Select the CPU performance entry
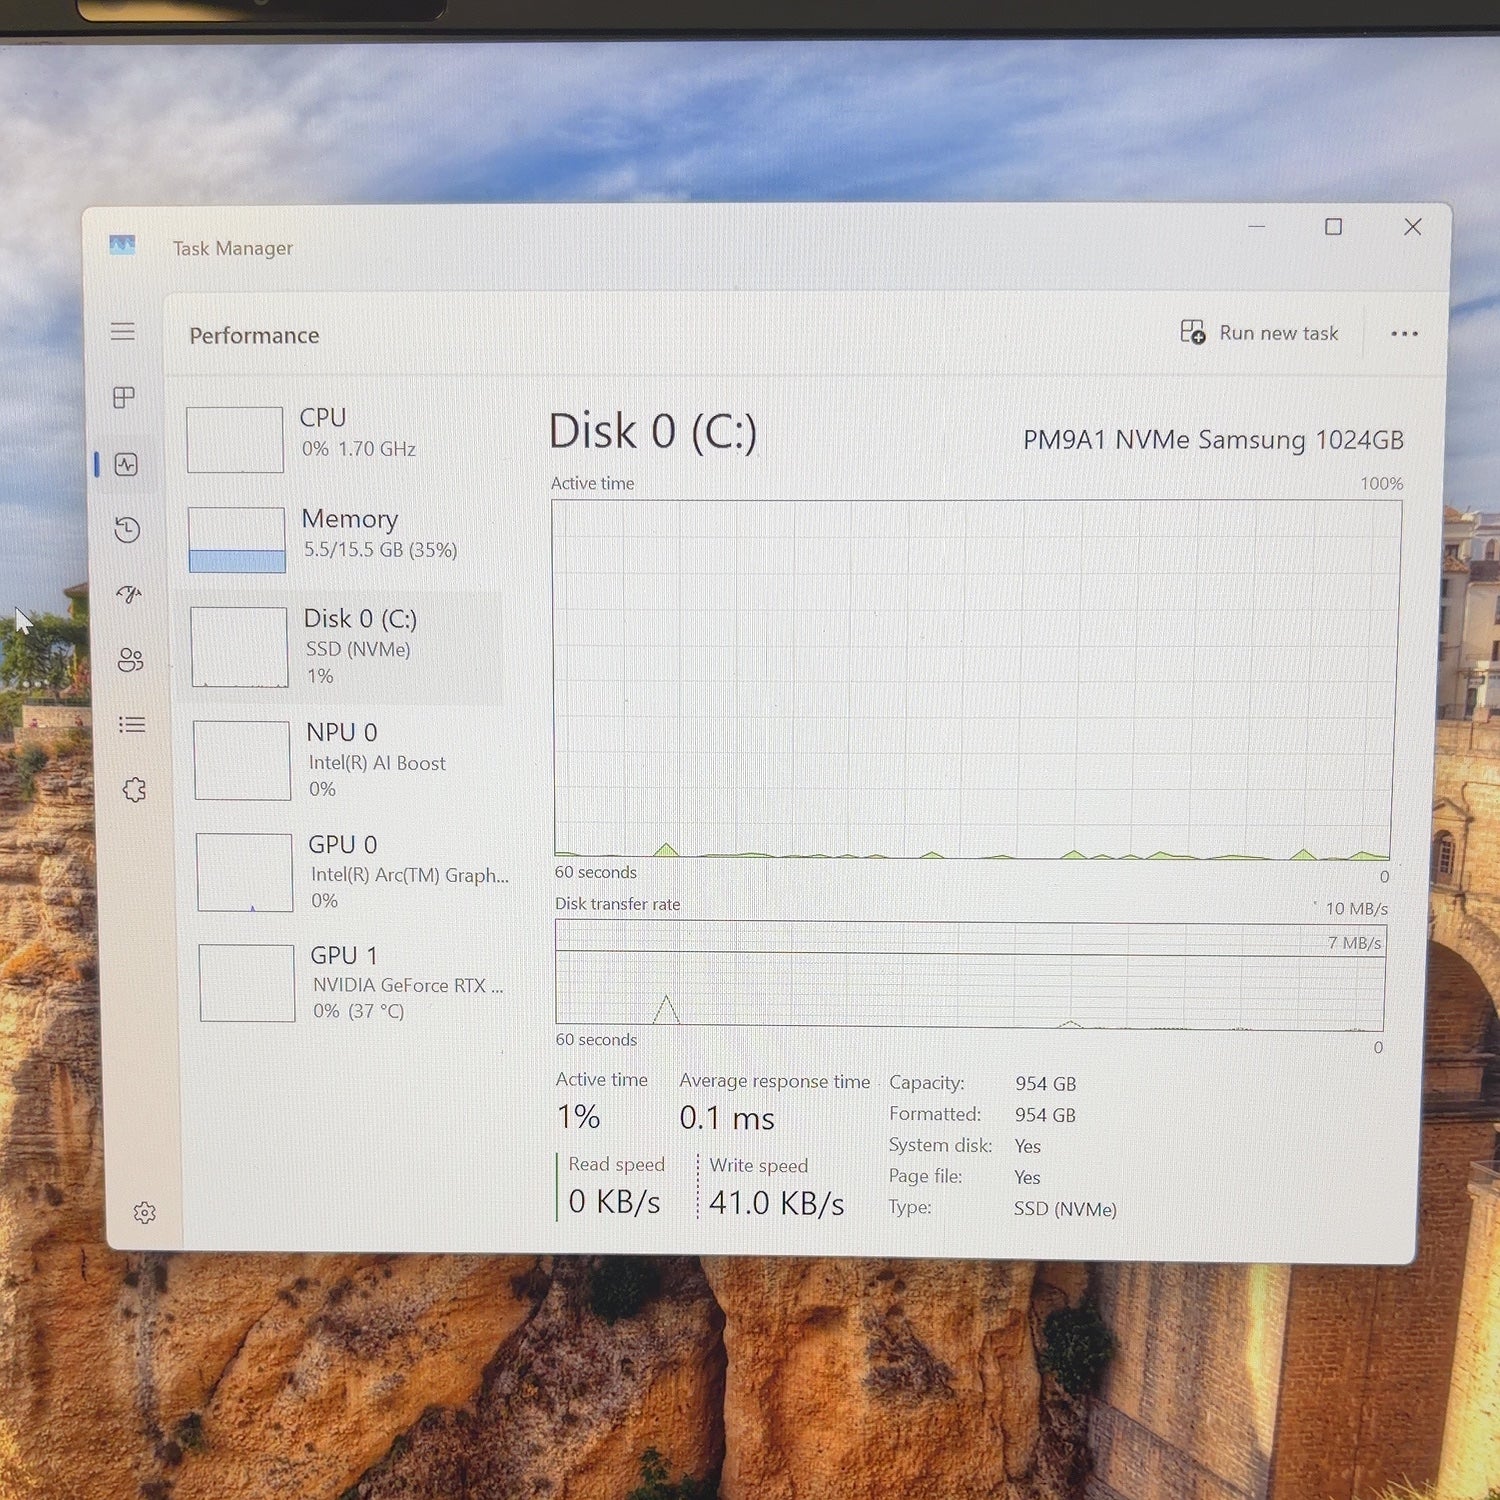The width and height of the screenshot is (1500, 1500). pyautogui.click(x=340, y=438)
